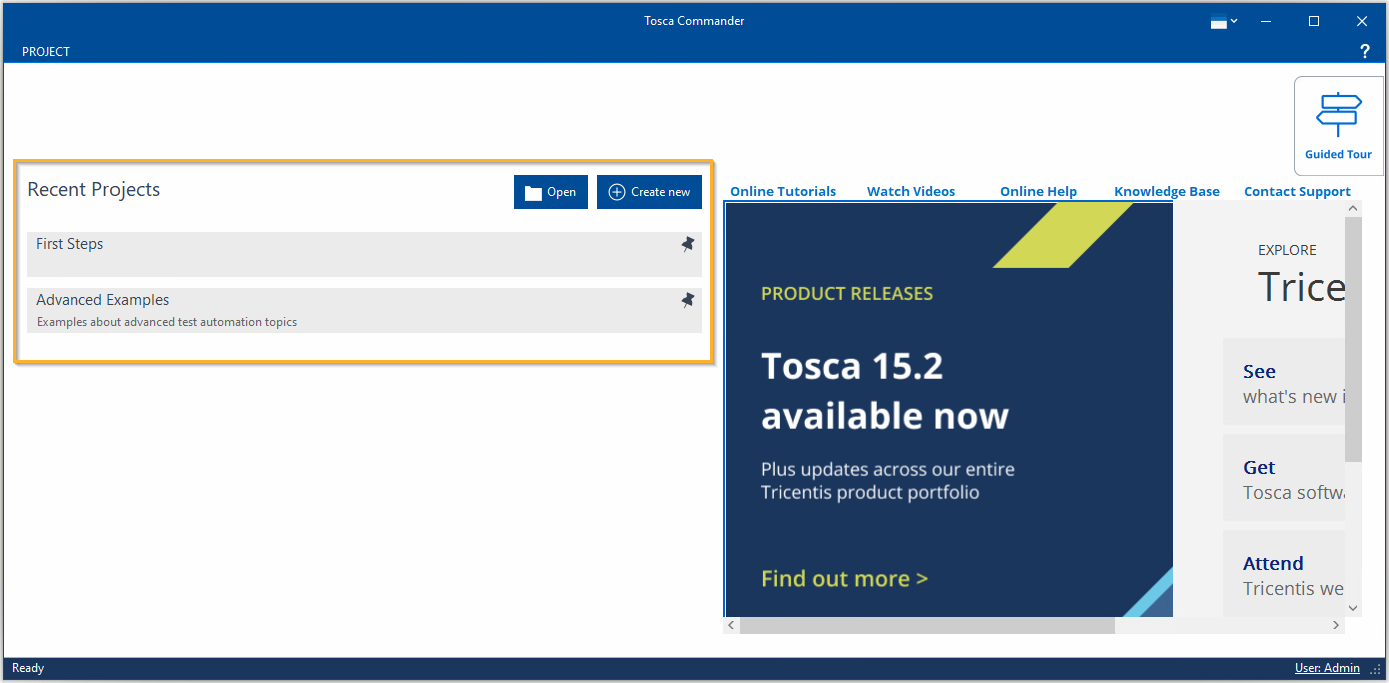Click the horizontal scrollbar left arrow
1389x683 pixels.
[731, 625]
